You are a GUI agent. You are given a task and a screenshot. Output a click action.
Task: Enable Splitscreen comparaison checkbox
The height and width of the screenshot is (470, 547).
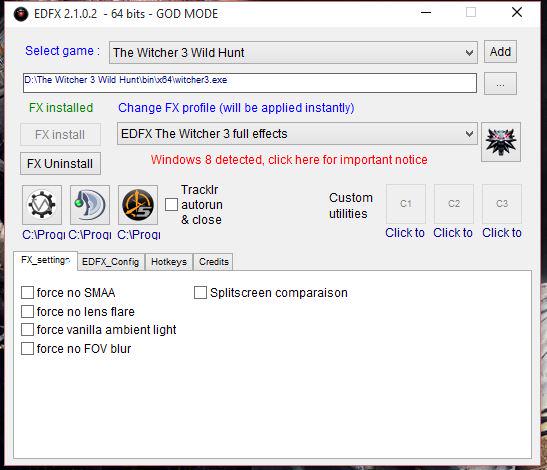200,292
